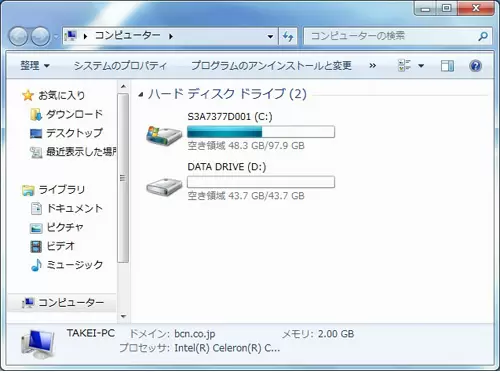The width and height of the screenshot is (500, 373).
Task: Click the コンピューター icon in navigation pane
Action: click(x=28, y=303)
